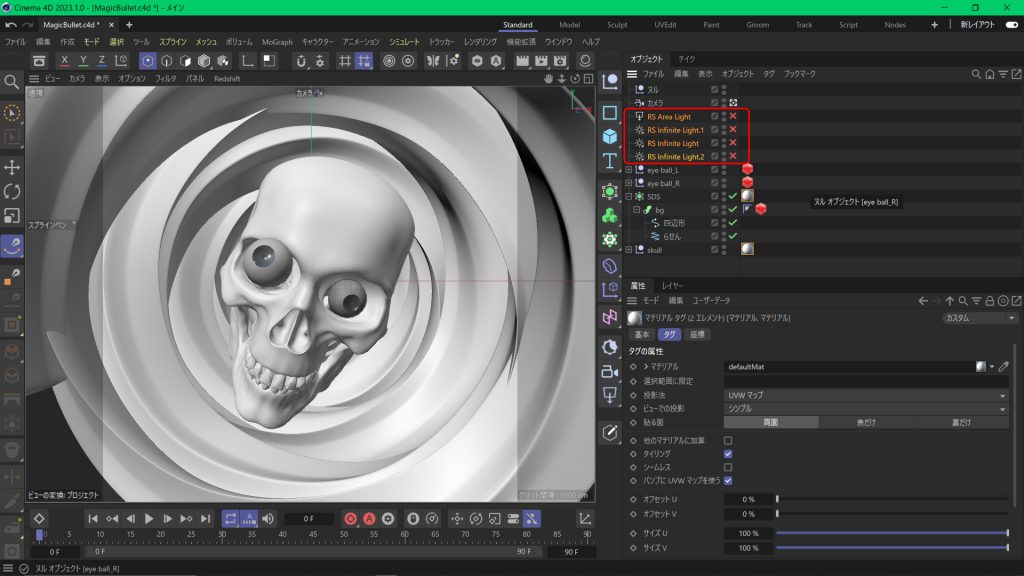Switch to the Sculpt layout tab

click(x=617, y=24)
